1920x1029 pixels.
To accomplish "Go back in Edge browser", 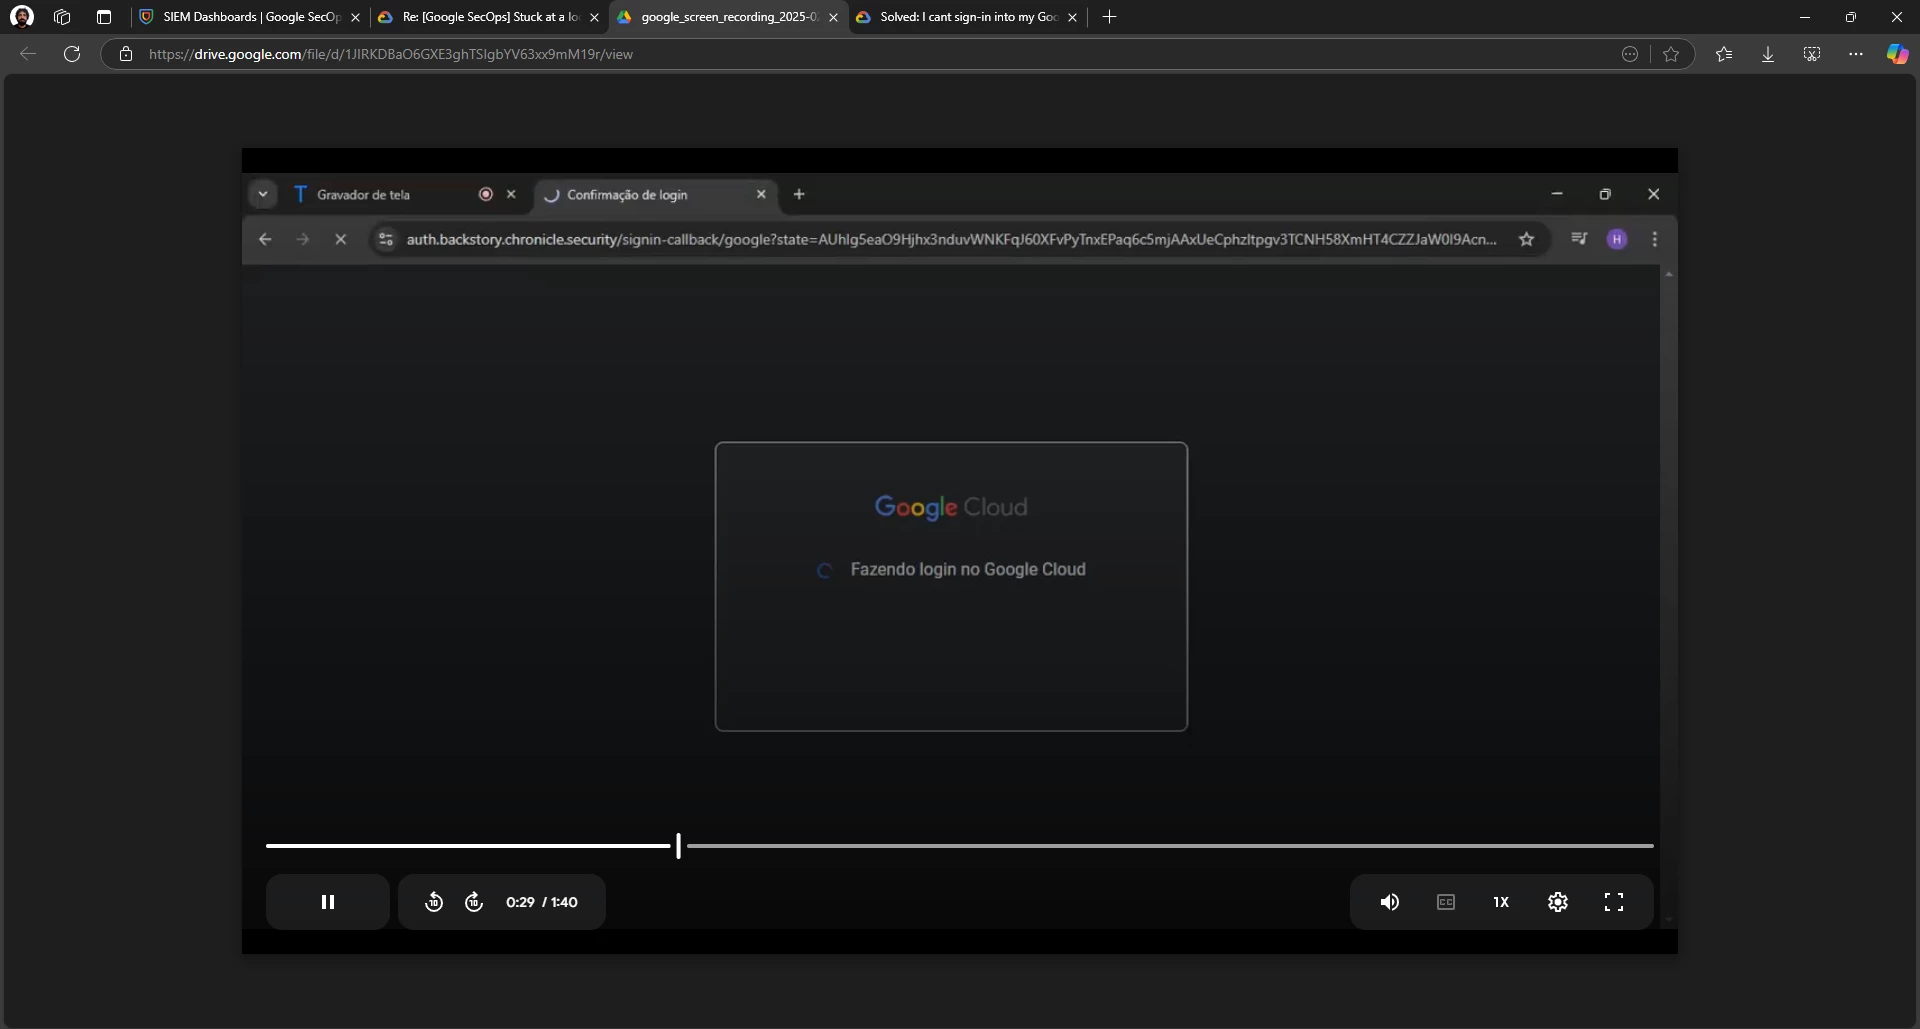I will [28, 54].
